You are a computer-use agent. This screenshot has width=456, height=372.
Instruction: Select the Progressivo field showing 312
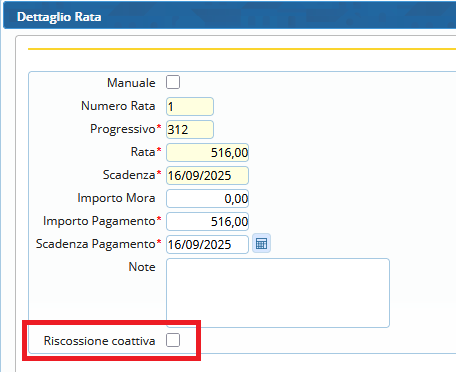click(190, 129)
